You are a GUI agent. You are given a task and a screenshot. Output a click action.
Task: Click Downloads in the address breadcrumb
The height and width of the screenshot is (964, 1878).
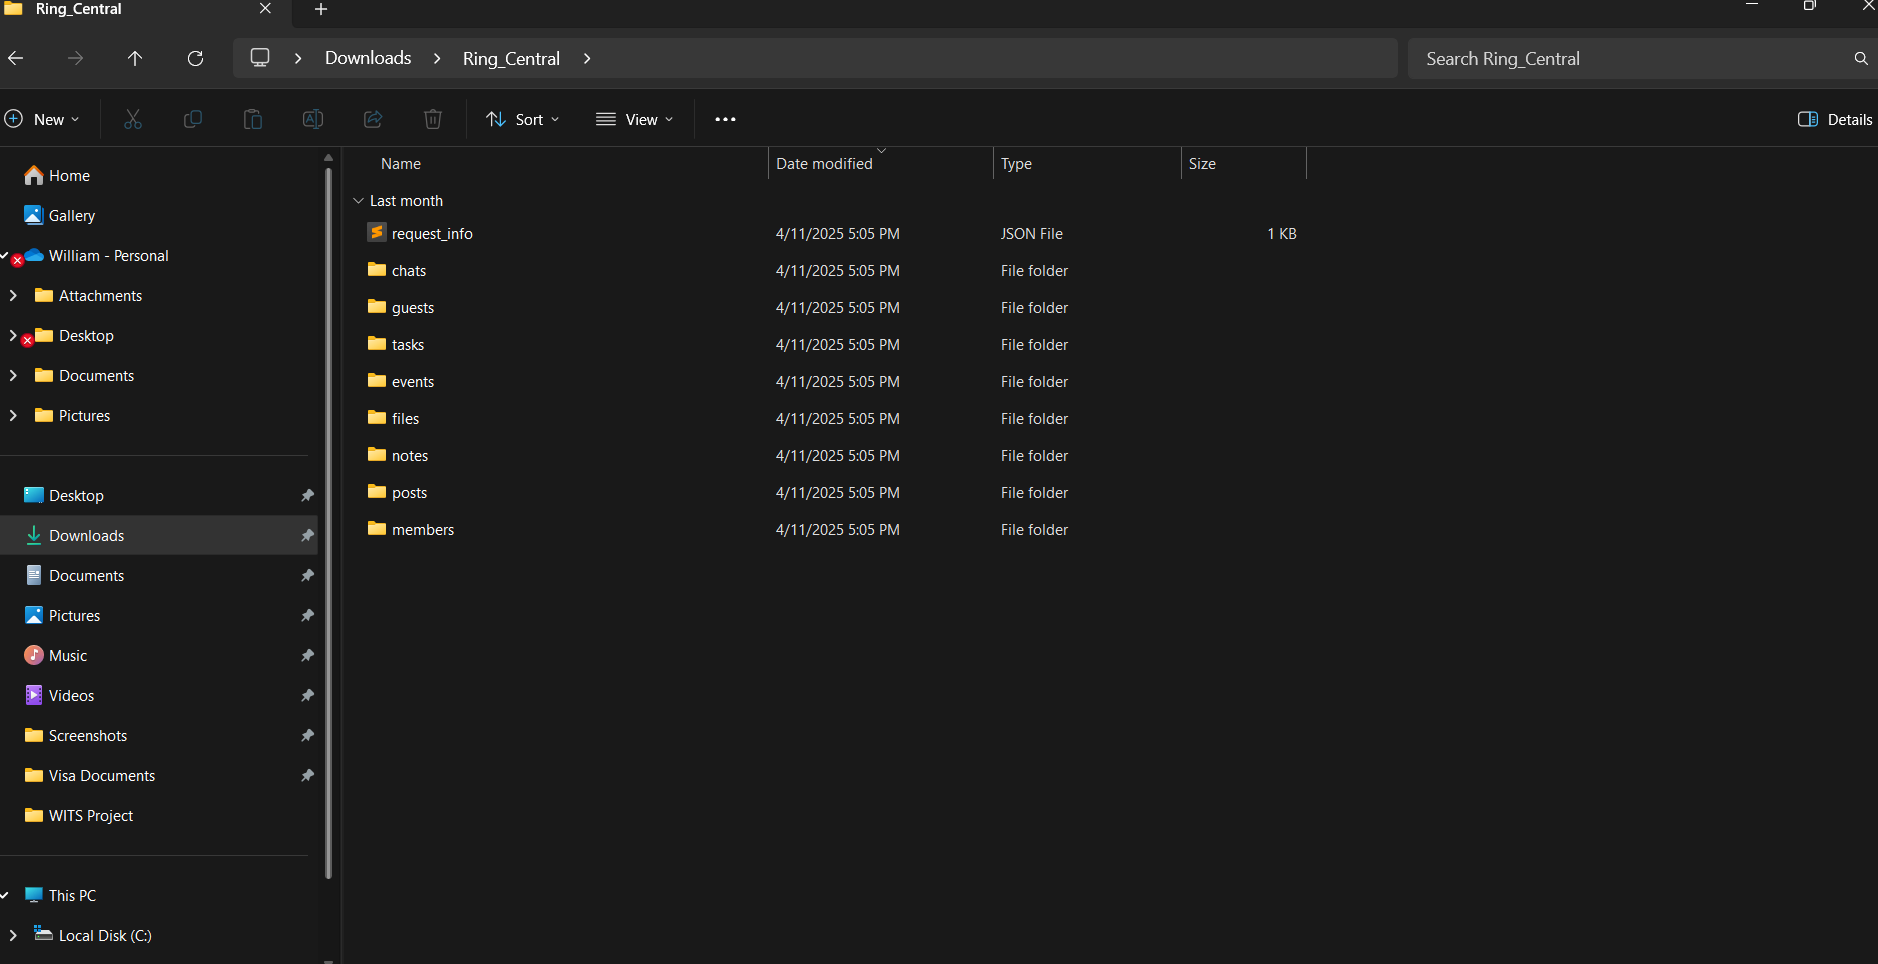click(368, 58)
